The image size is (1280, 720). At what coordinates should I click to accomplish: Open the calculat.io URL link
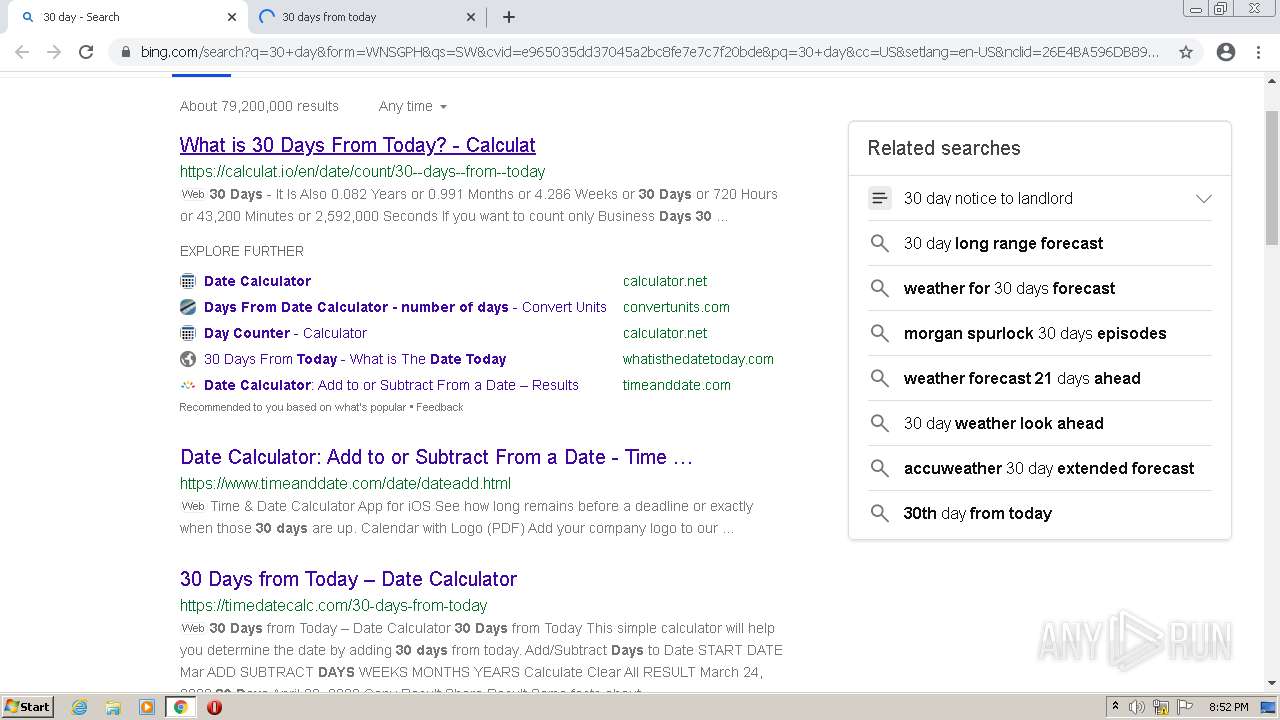tap(363, 171)
